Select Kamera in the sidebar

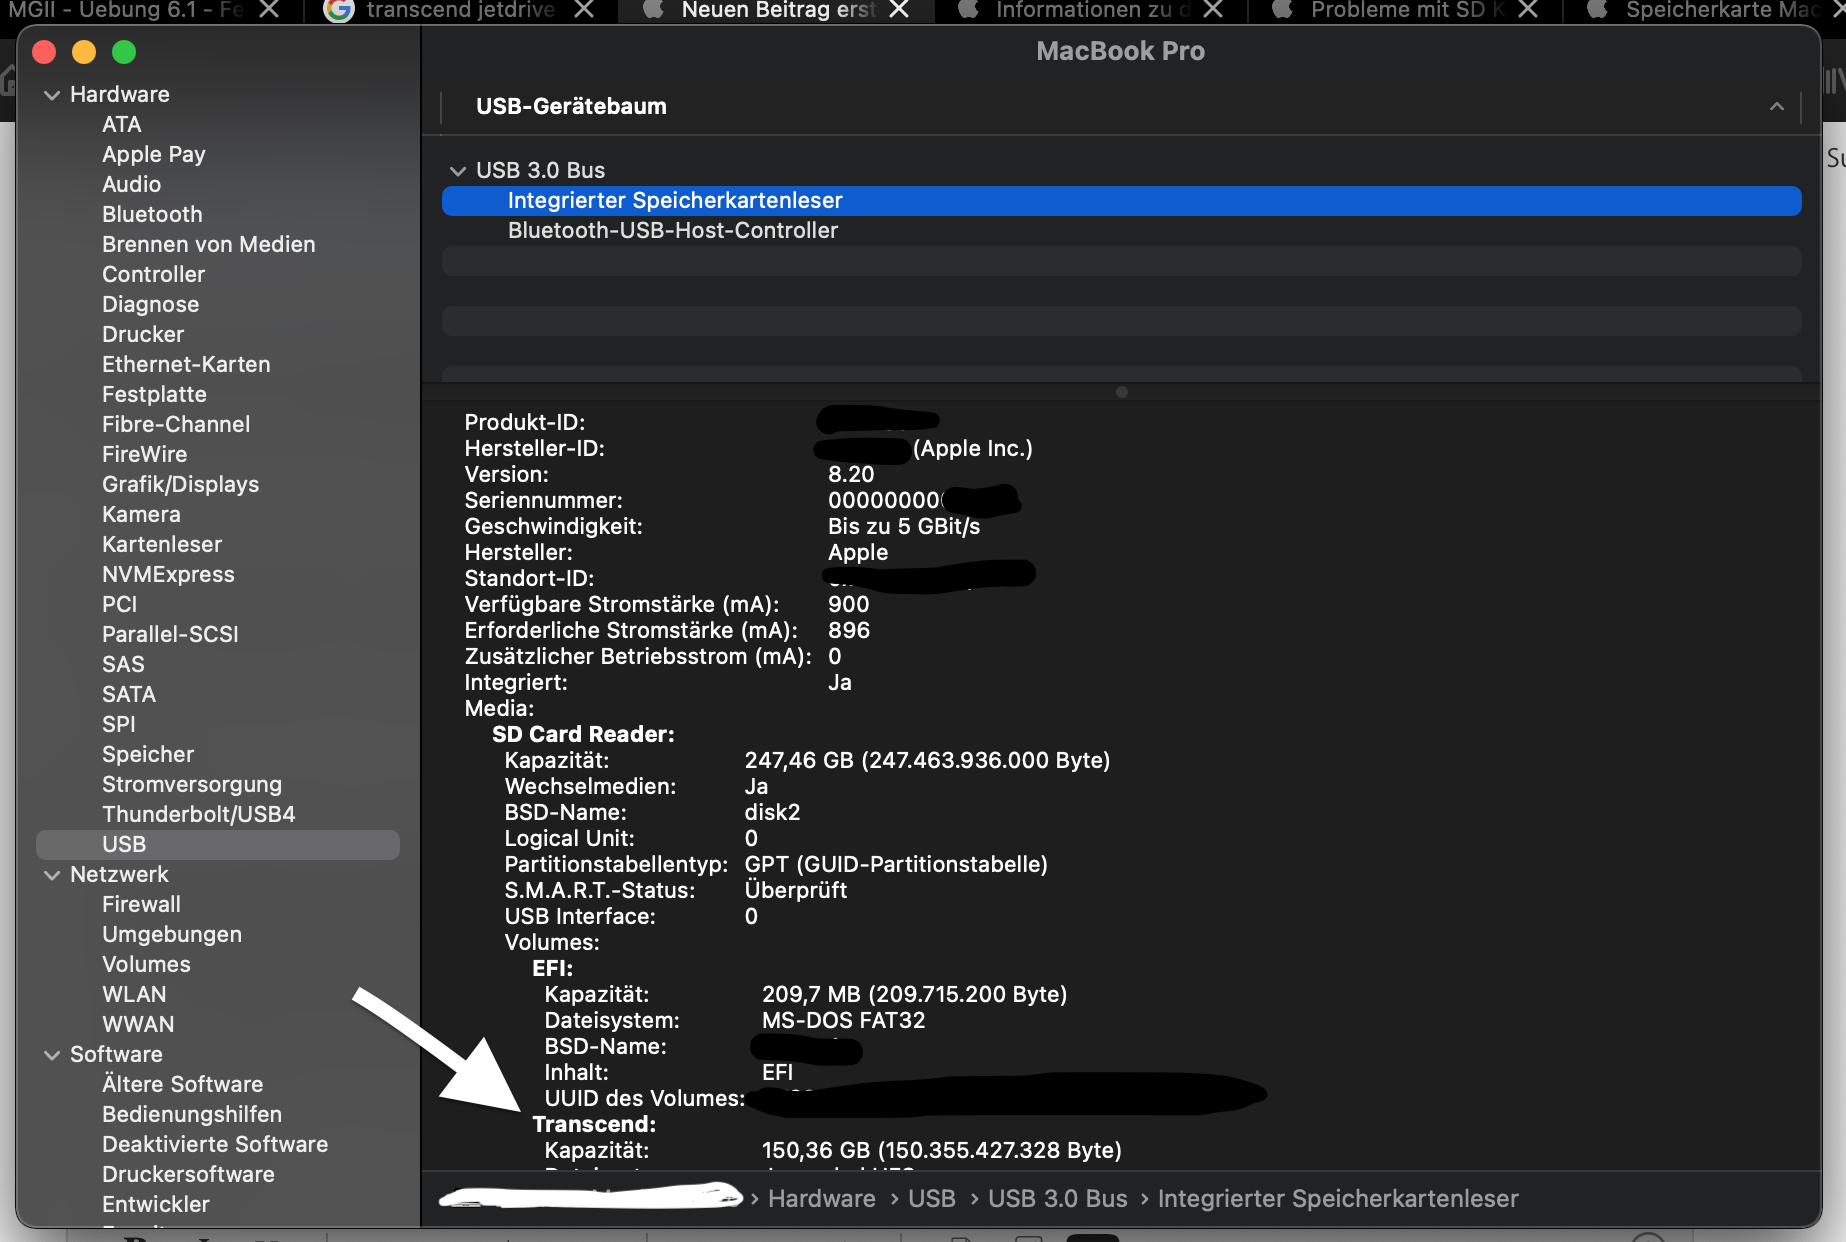pyautogui.click(x=142, y=515)
